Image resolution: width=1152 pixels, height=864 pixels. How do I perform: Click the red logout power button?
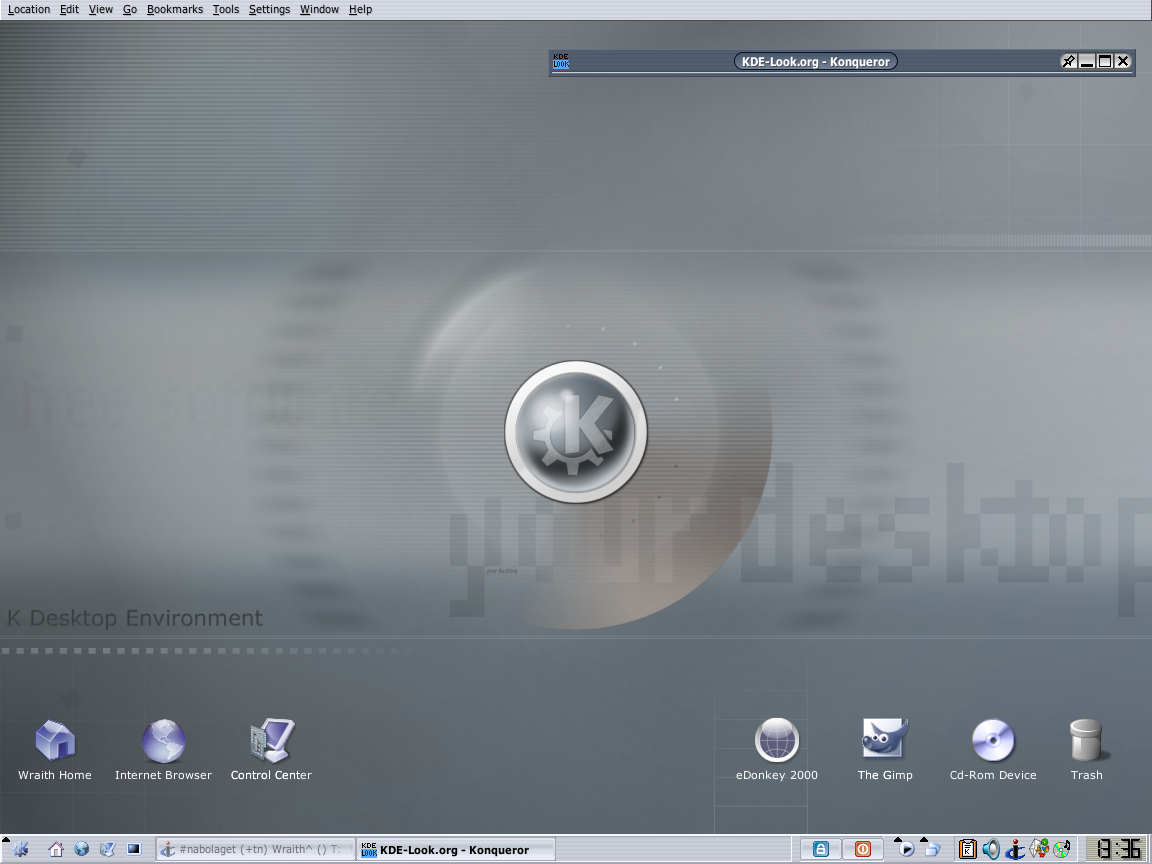863,849
